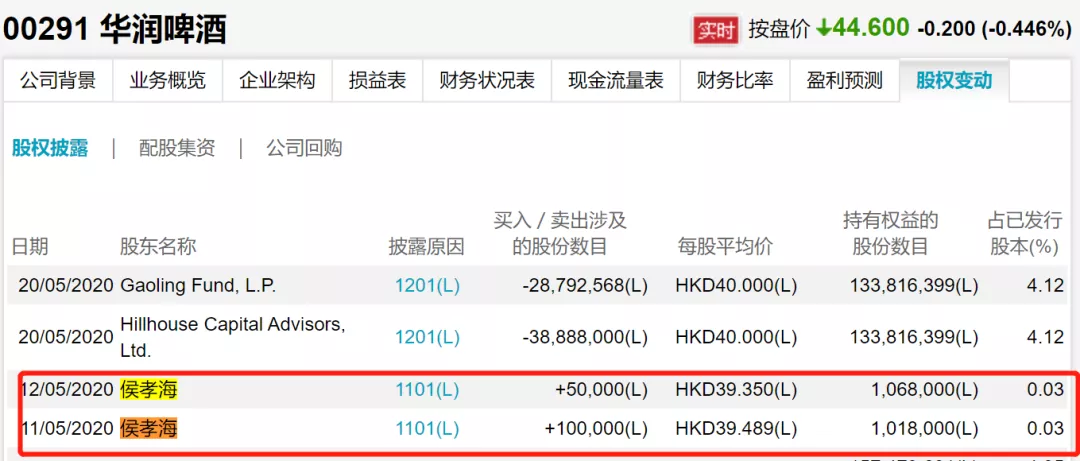The width and height of the screenshot is (1080, 461).
Task: Click the HKD39.489(L) average price
Action: click(736, 429)
